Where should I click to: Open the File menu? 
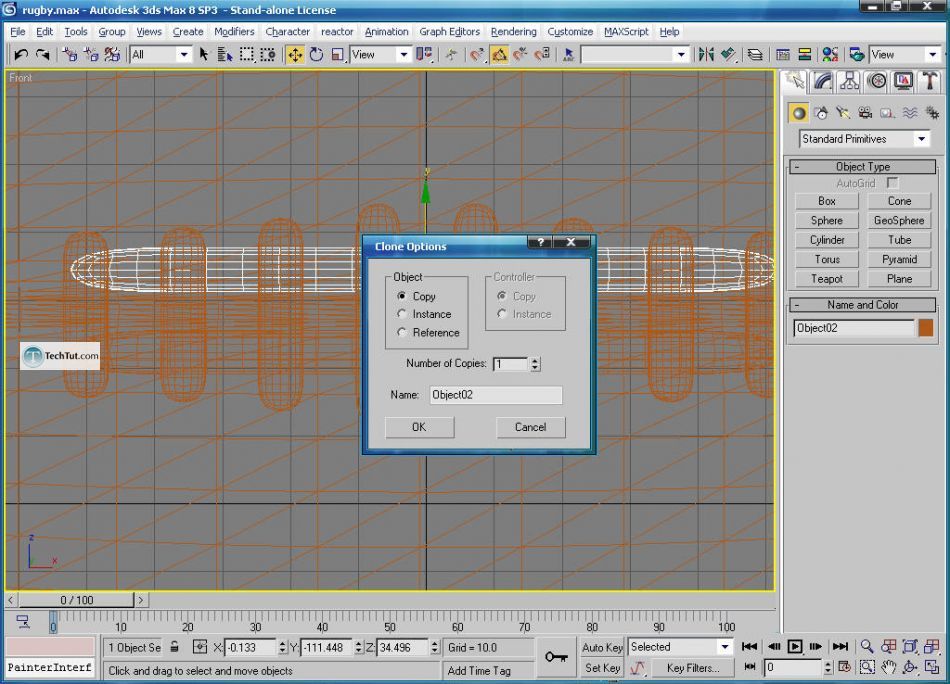tap(18, 32)
